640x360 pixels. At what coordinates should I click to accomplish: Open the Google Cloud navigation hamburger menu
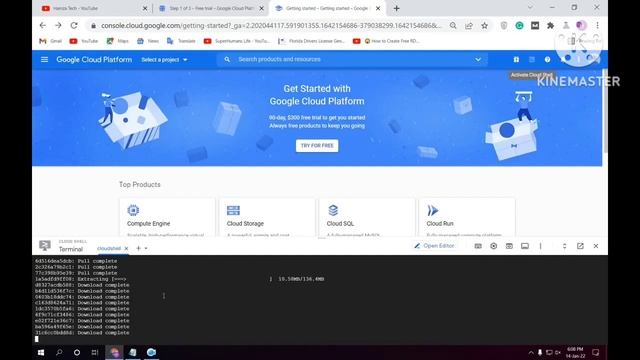click(44, 60)
